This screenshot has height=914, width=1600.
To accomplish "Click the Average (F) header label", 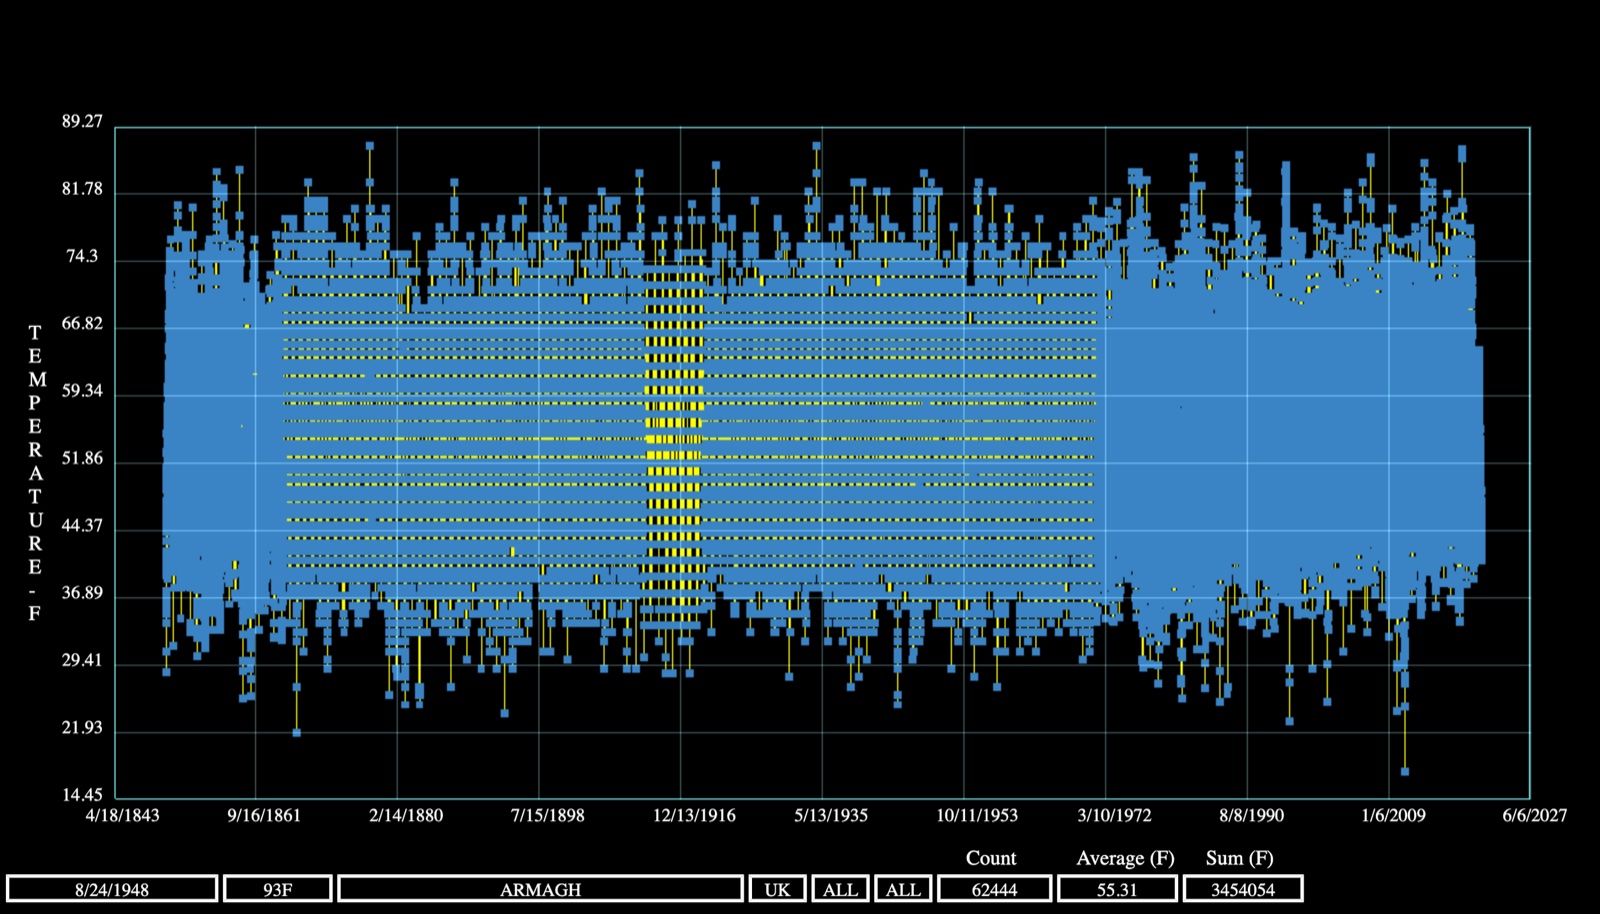I will click(x=1125, y=858).
